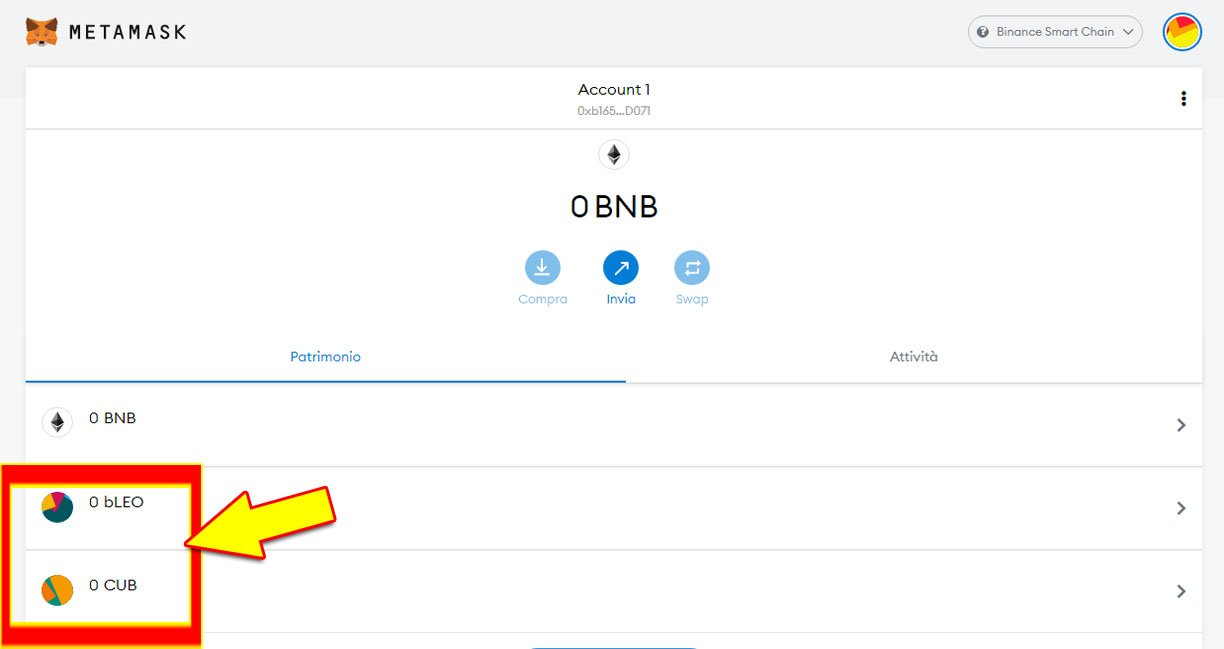Open the account avatar menu
The height and width of the screenshot is (649, 1224).
[1182, 32]
